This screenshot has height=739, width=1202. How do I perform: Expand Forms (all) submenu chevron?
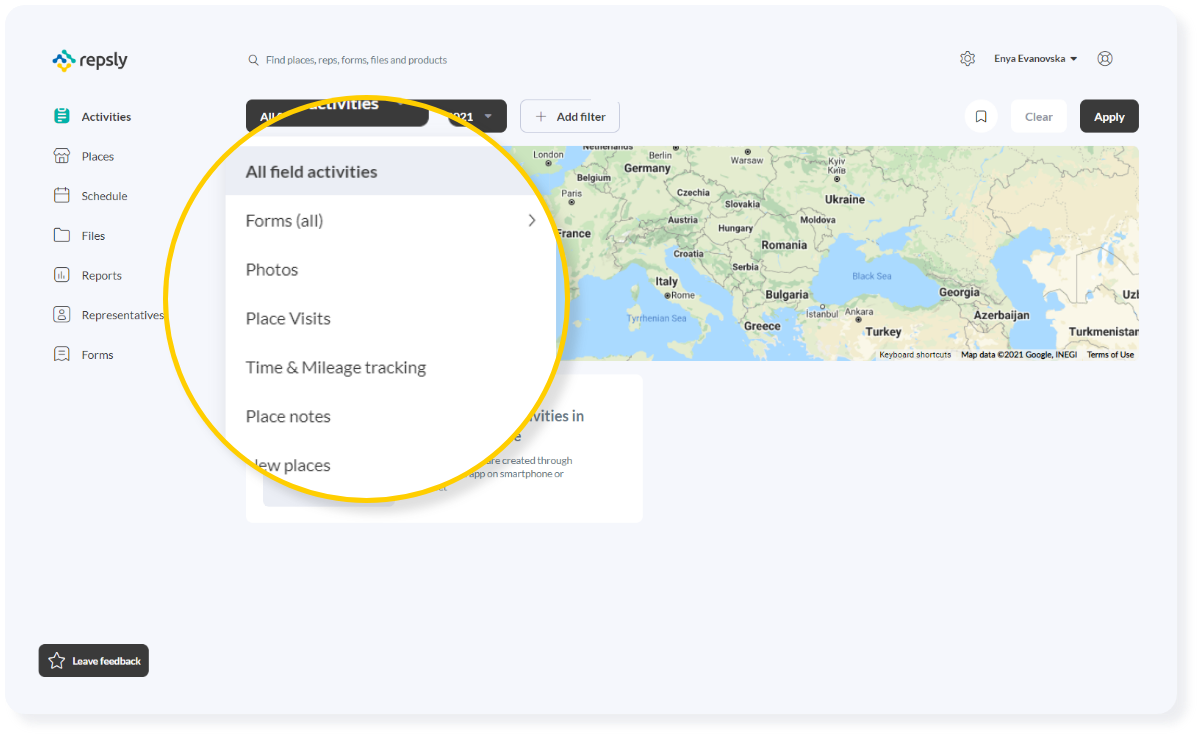532,220
